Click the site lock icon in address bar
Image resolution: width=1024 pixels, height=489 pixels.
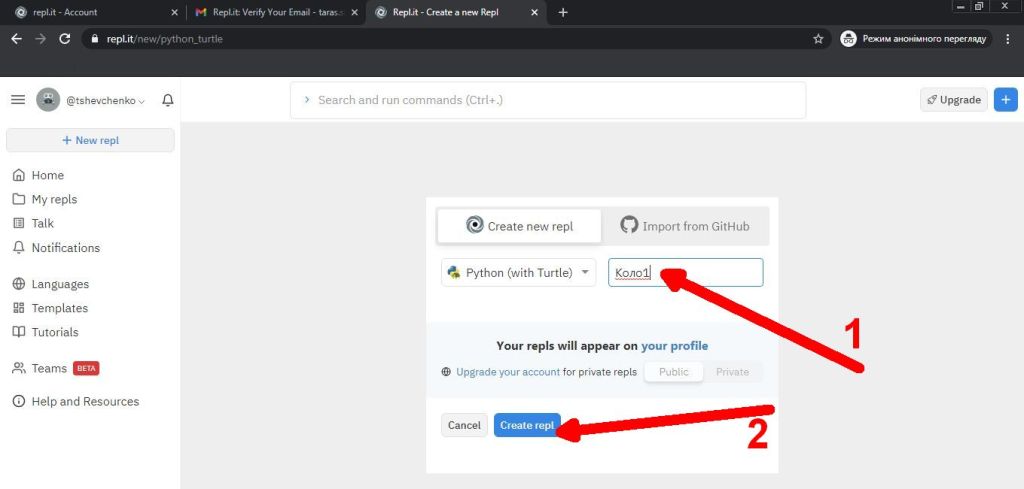[x=95, y=39]
